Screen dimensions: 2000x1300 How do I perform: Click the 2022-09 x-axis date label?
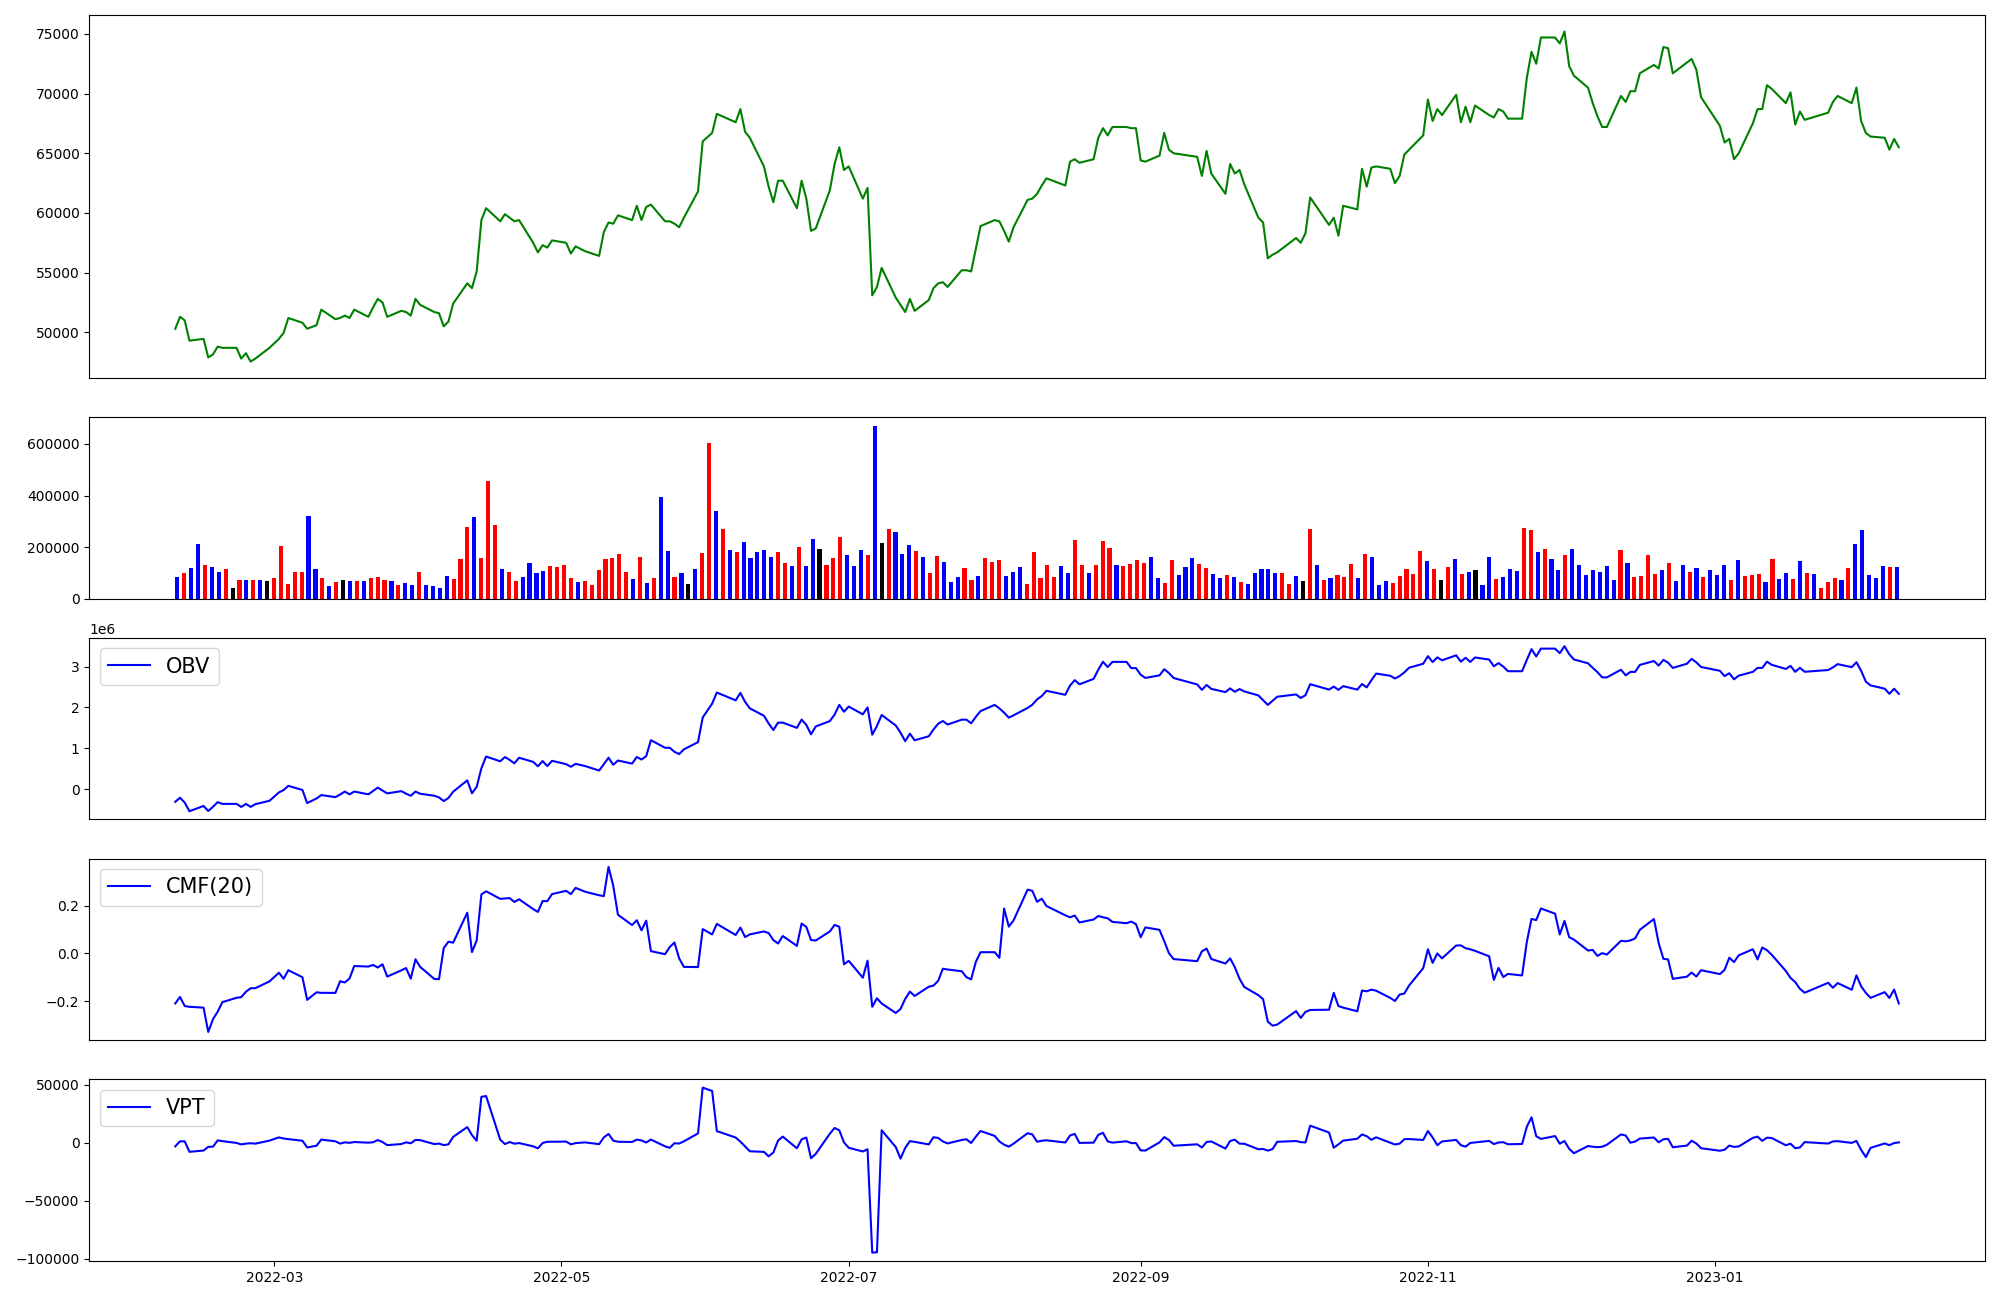click(1140, 1277)
